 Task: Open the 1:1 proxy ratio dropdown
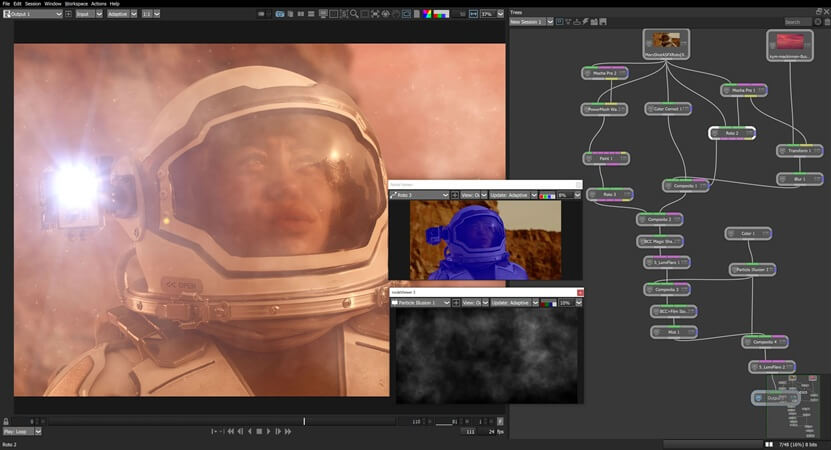tap(151, 14)
